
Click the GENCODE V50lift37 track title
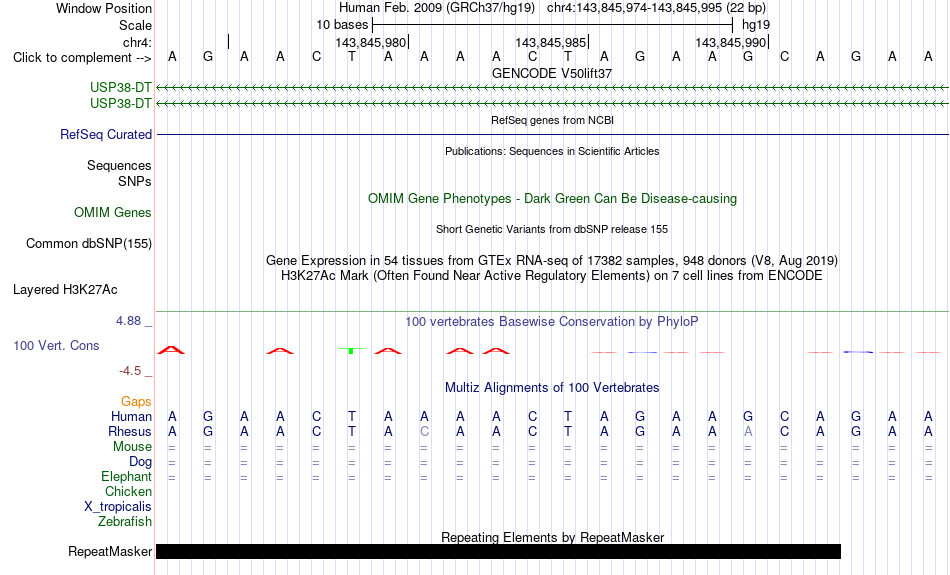(x=552, y=73)
